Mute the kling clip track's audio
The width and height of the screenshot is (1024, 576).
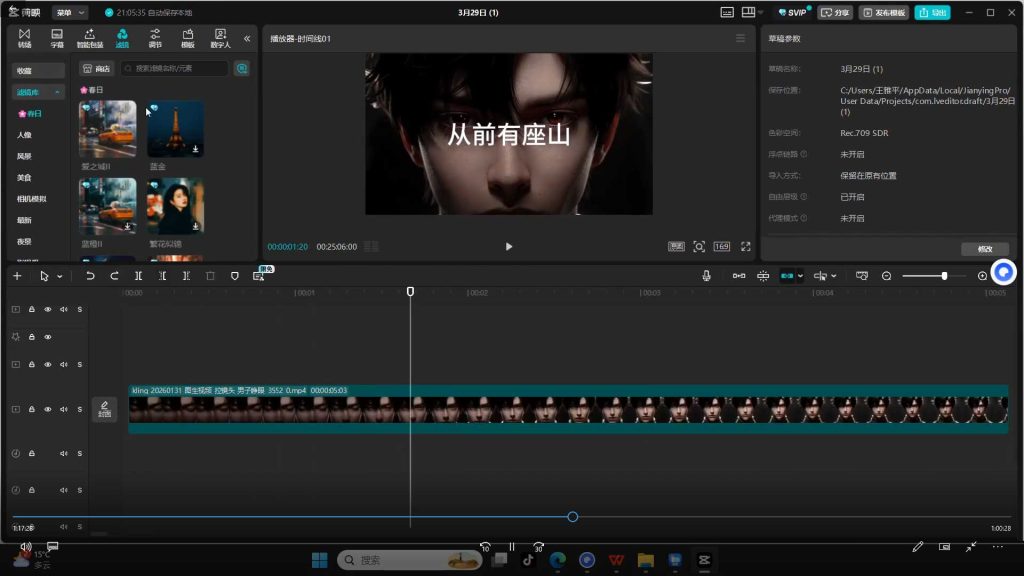coord(63,409)
